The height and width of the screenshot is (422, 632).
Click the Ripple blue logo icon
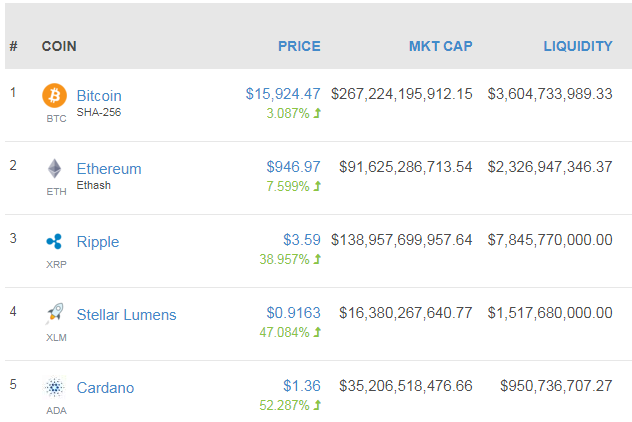(x=54, y=241)
